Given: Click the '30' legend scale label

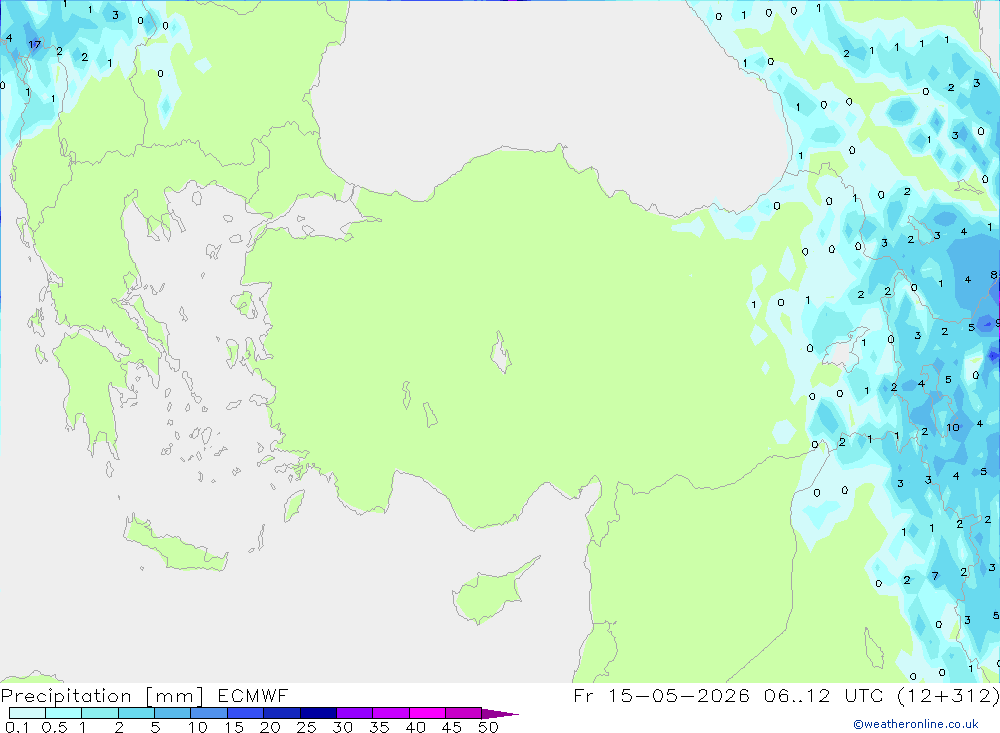Looking at the screenshot, I should point(343,727).
